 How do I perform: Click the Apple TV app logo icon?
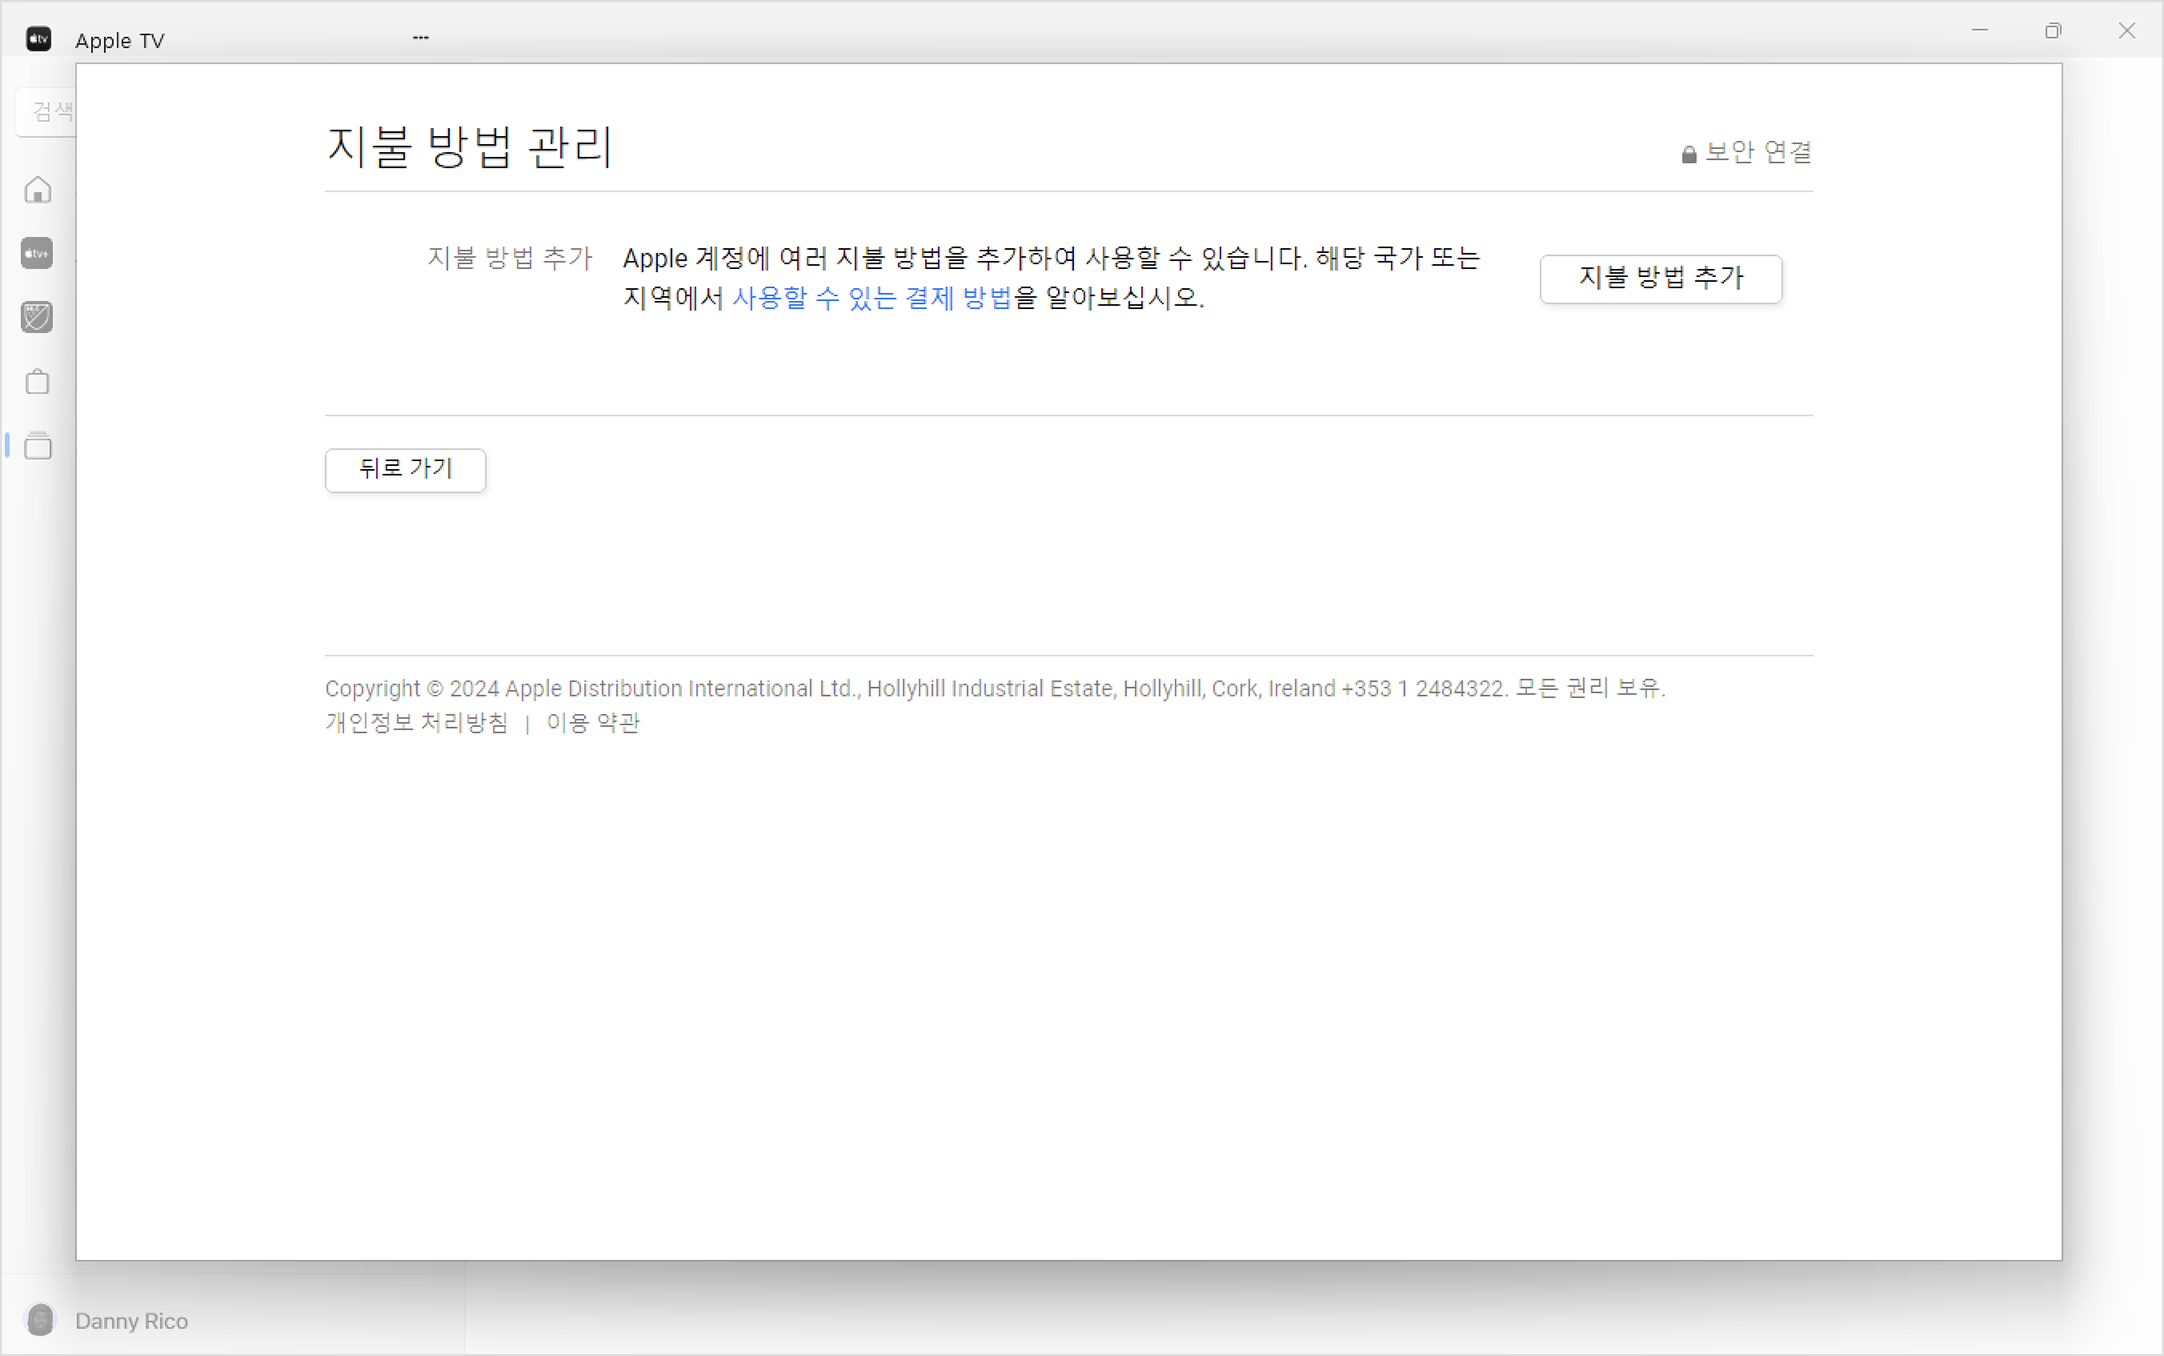38,39
